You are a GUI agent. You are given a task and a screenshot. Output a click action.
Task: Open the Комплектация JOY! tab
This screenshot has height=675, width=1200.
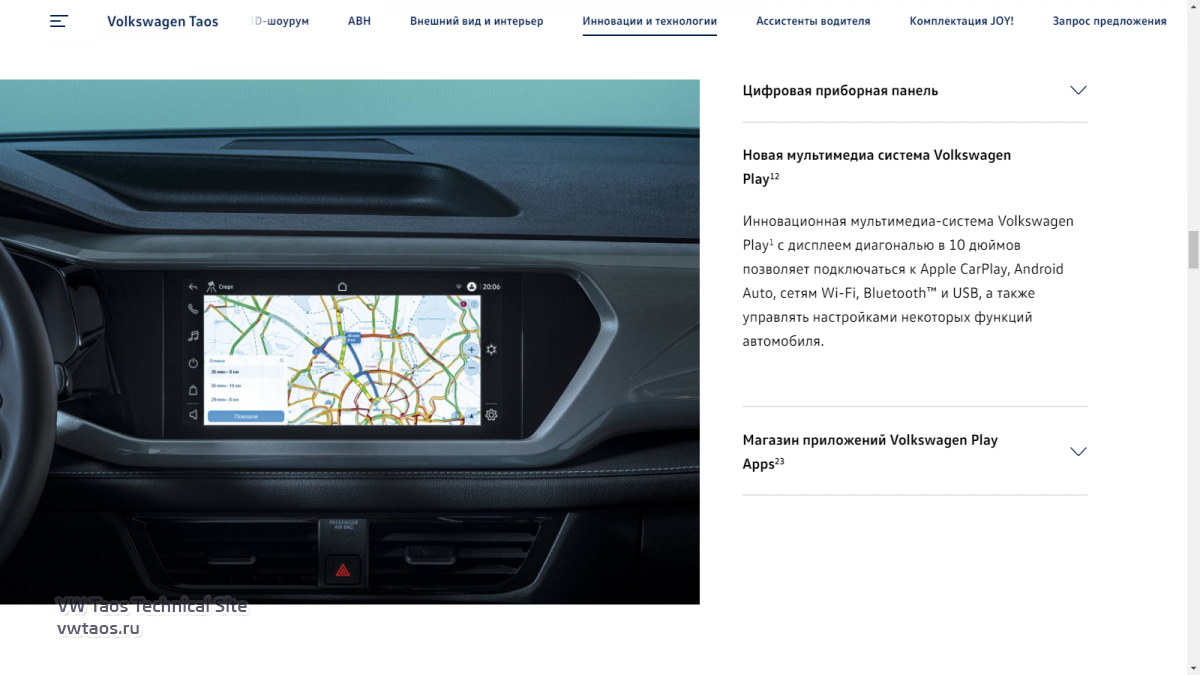[x=961, y=21]
